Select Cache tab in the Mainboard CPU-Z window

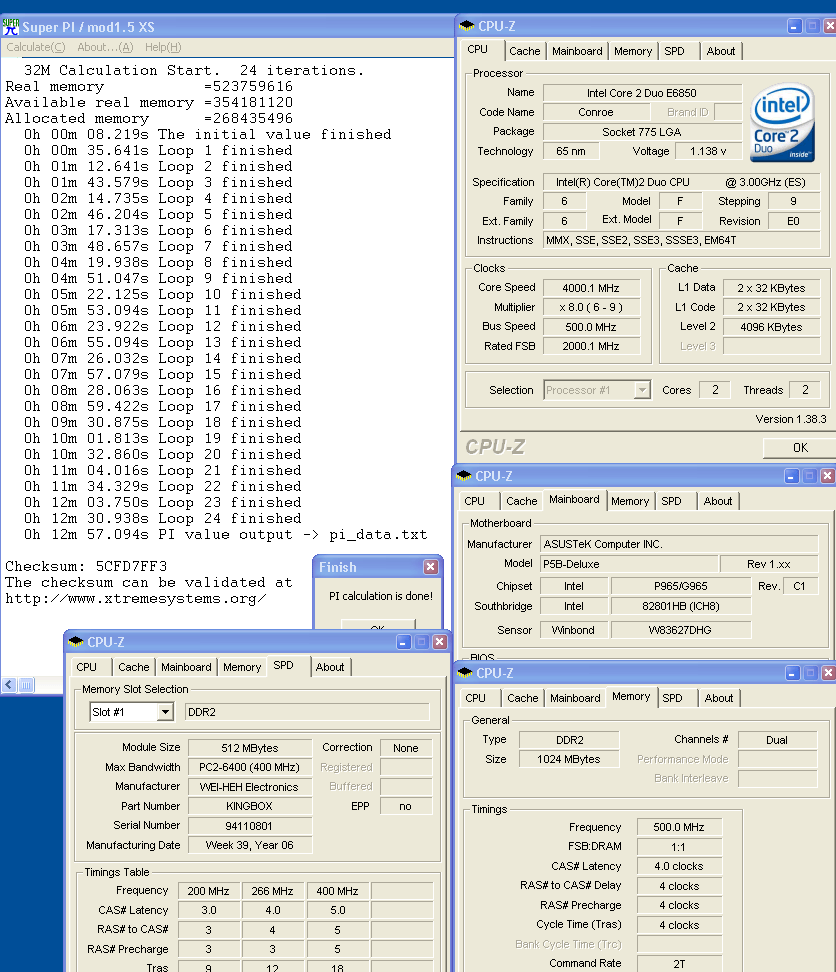(x=522, y=501)
